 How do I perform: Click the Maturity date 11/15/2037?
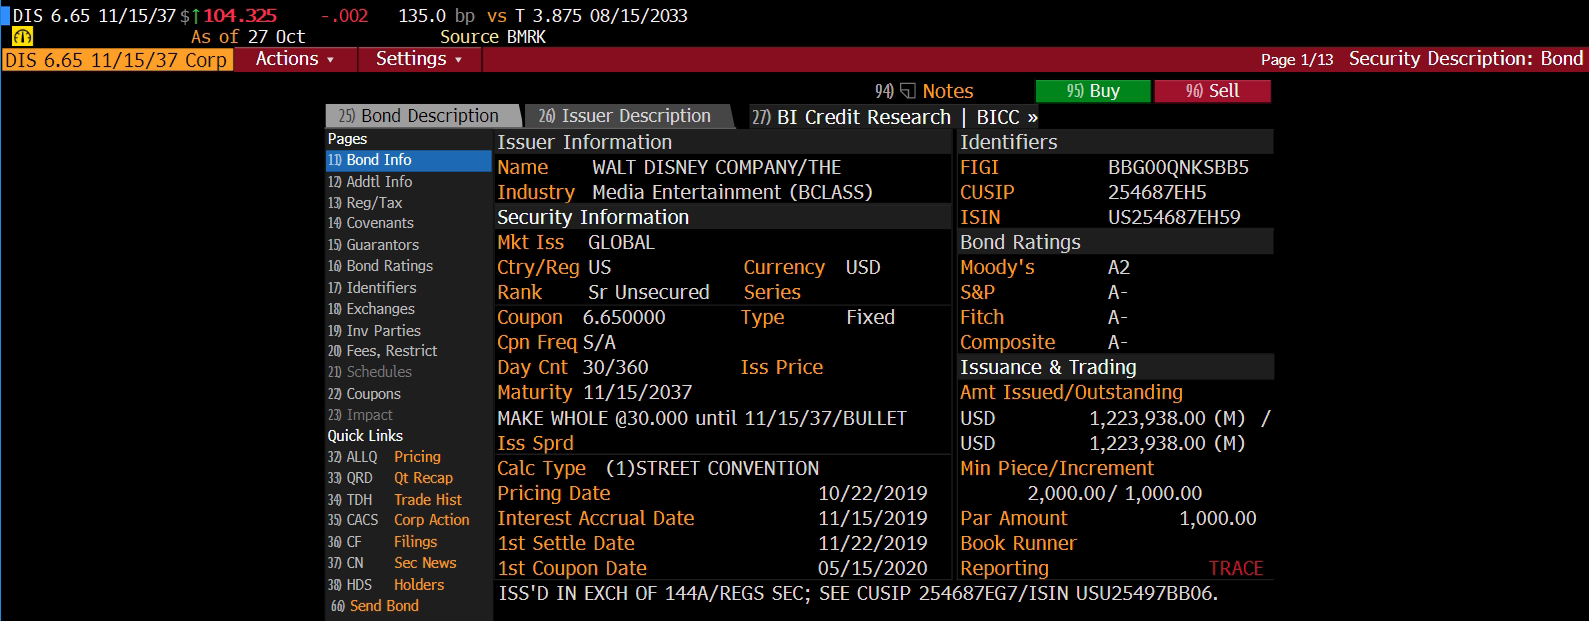coord(637,392)
